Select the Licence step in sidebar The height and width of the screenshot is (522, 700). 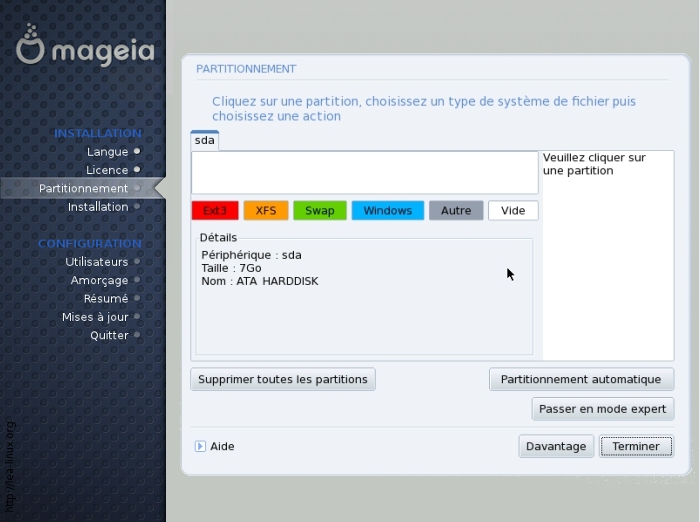tap(107, 171)
